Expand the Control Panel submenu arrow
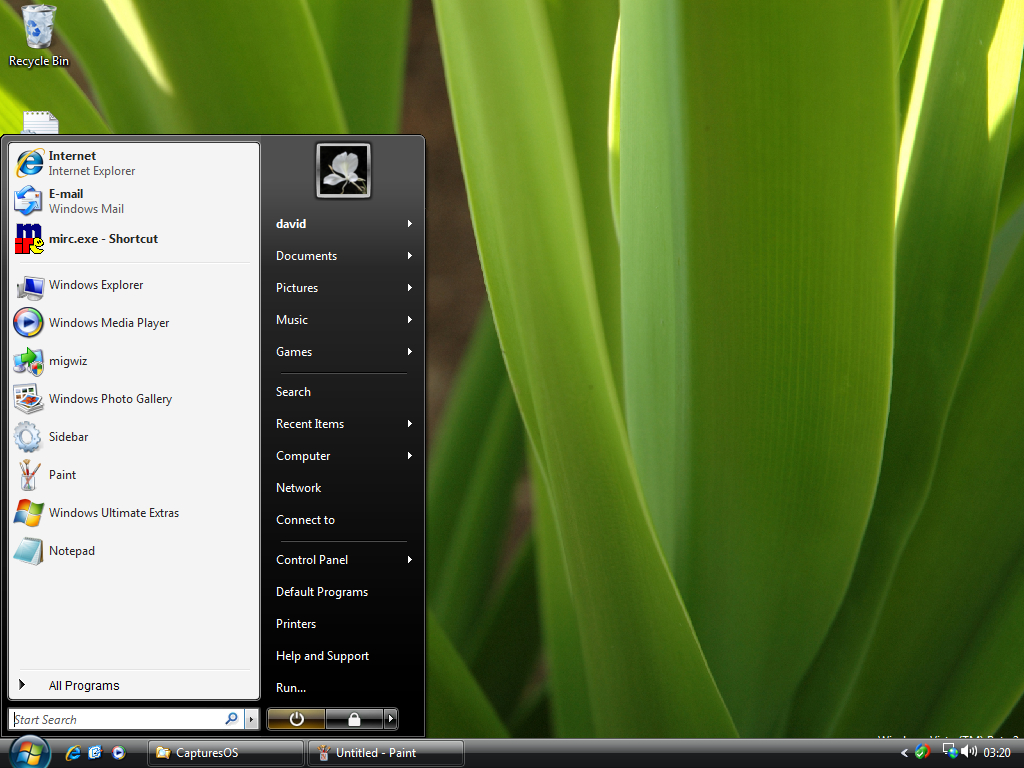 pos(409,560)
